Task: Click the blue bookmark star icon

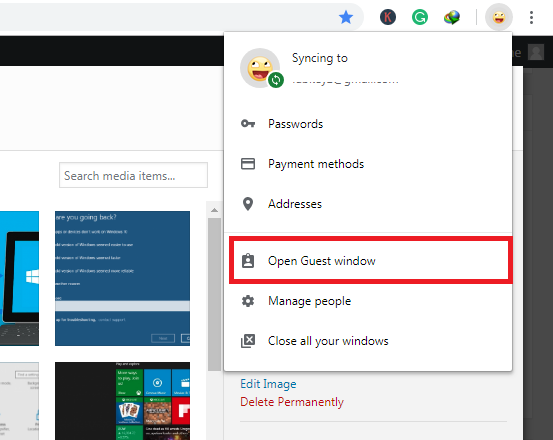Action: (346, 17)
